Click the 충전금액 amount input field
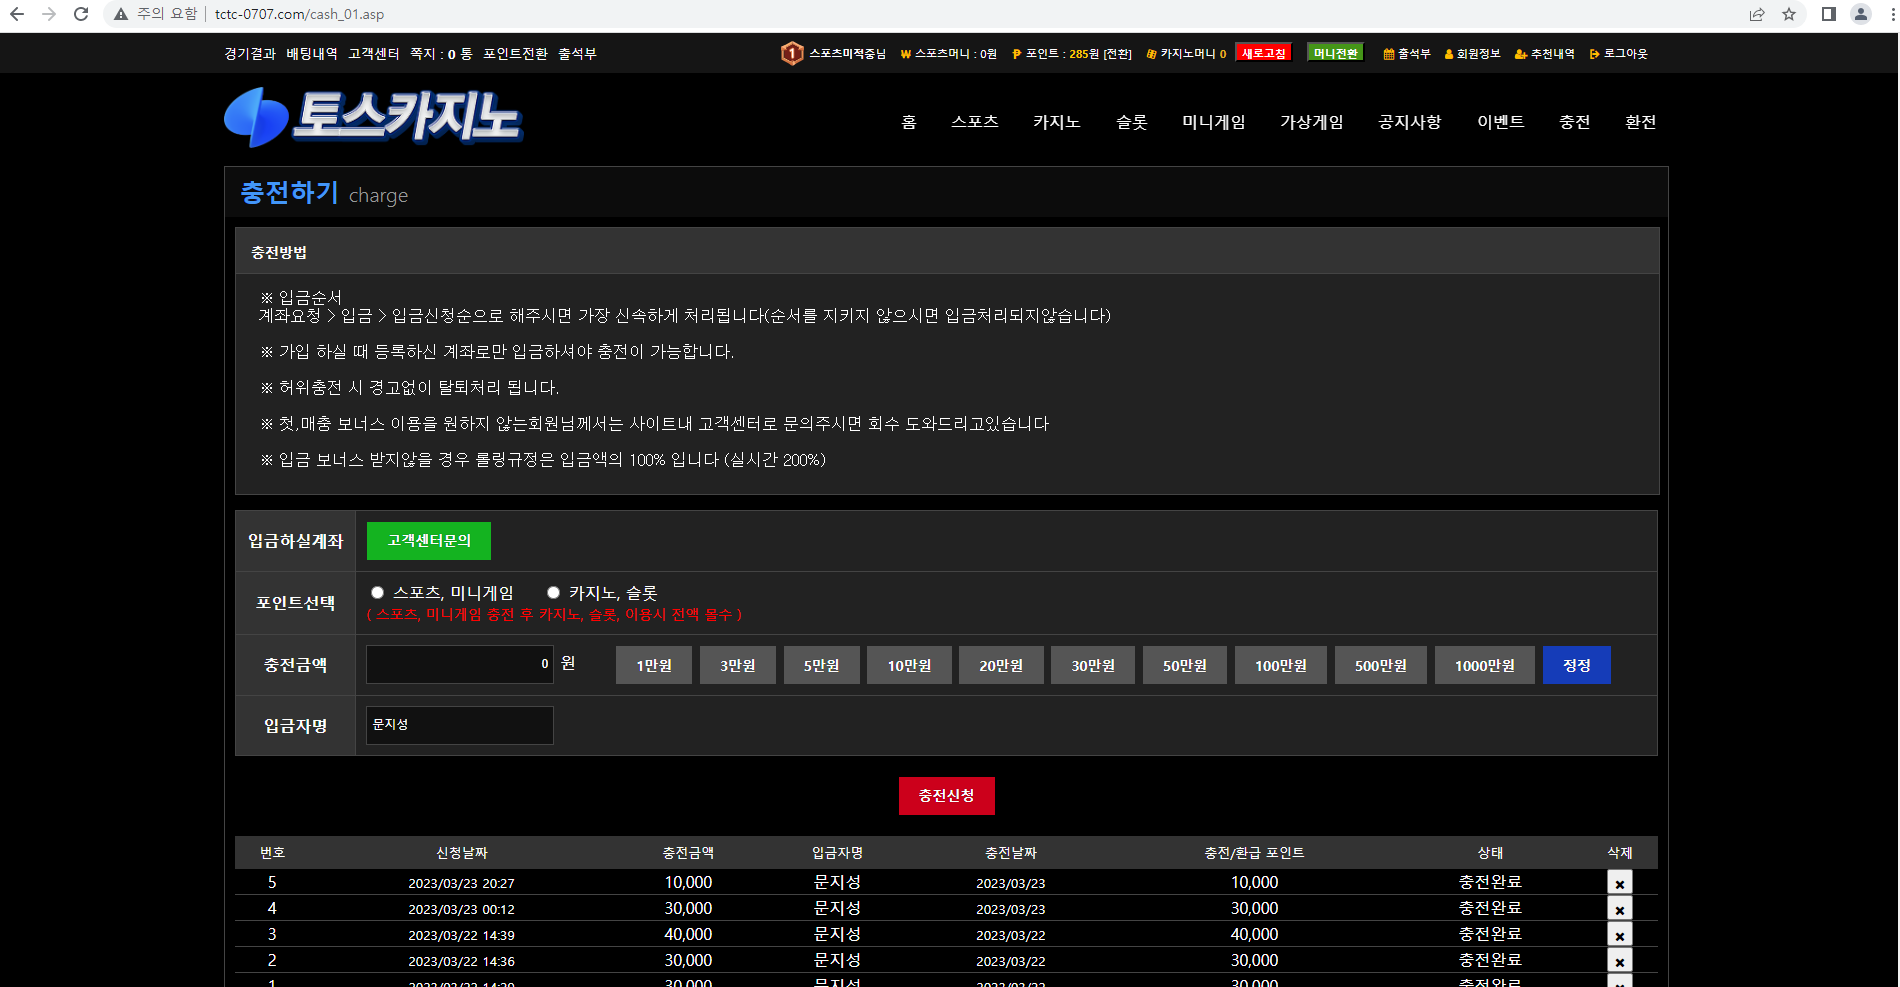Viewport: 1900px width, 987px height. [460, 664]
